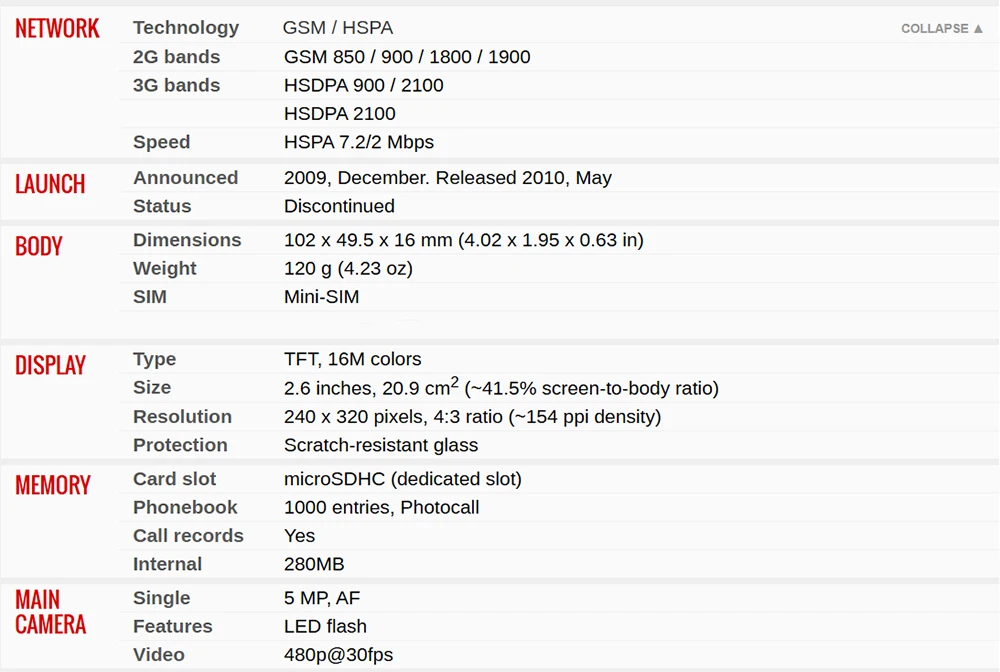Select the Dimensions label link
The image size is (1000, 672).
coord(187,240)
